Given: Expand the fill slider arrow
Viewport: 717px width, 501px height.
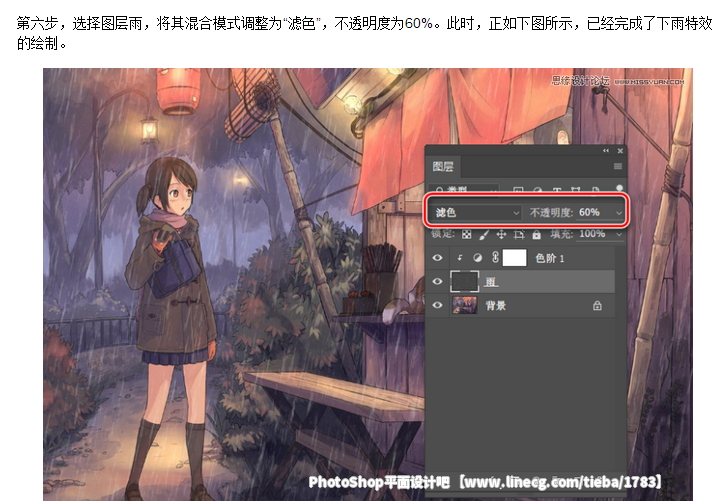Looking at the screenshot, I should [x=619, y=235].
